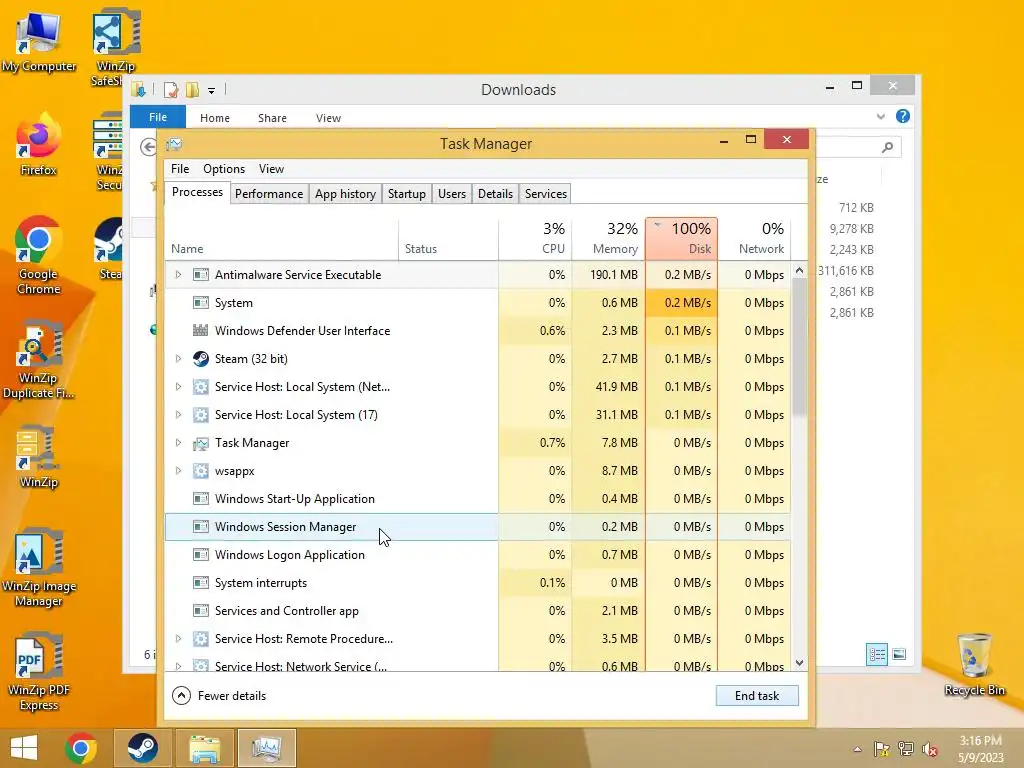Go back in Downloads window
The height and width of the screenshot is (768, 1024).
click(148, 147)
